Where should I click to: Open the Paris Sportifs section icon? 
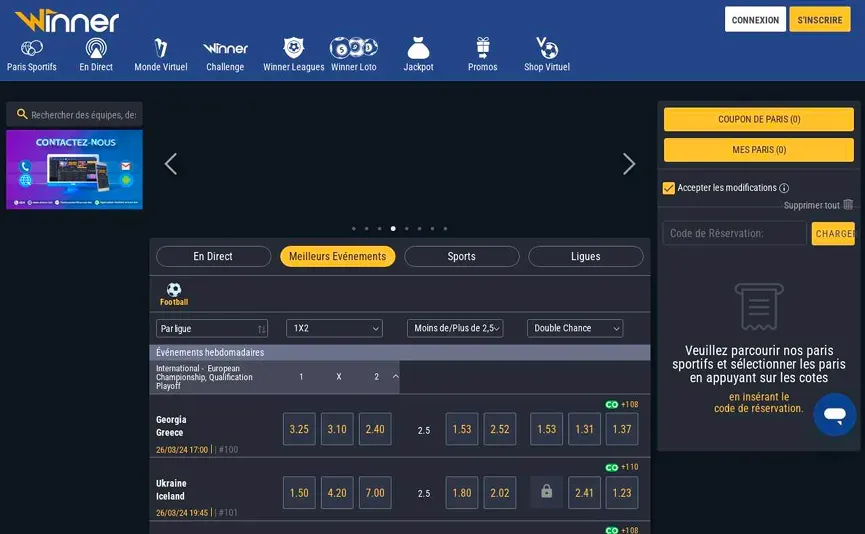click(x=32, y=48)
